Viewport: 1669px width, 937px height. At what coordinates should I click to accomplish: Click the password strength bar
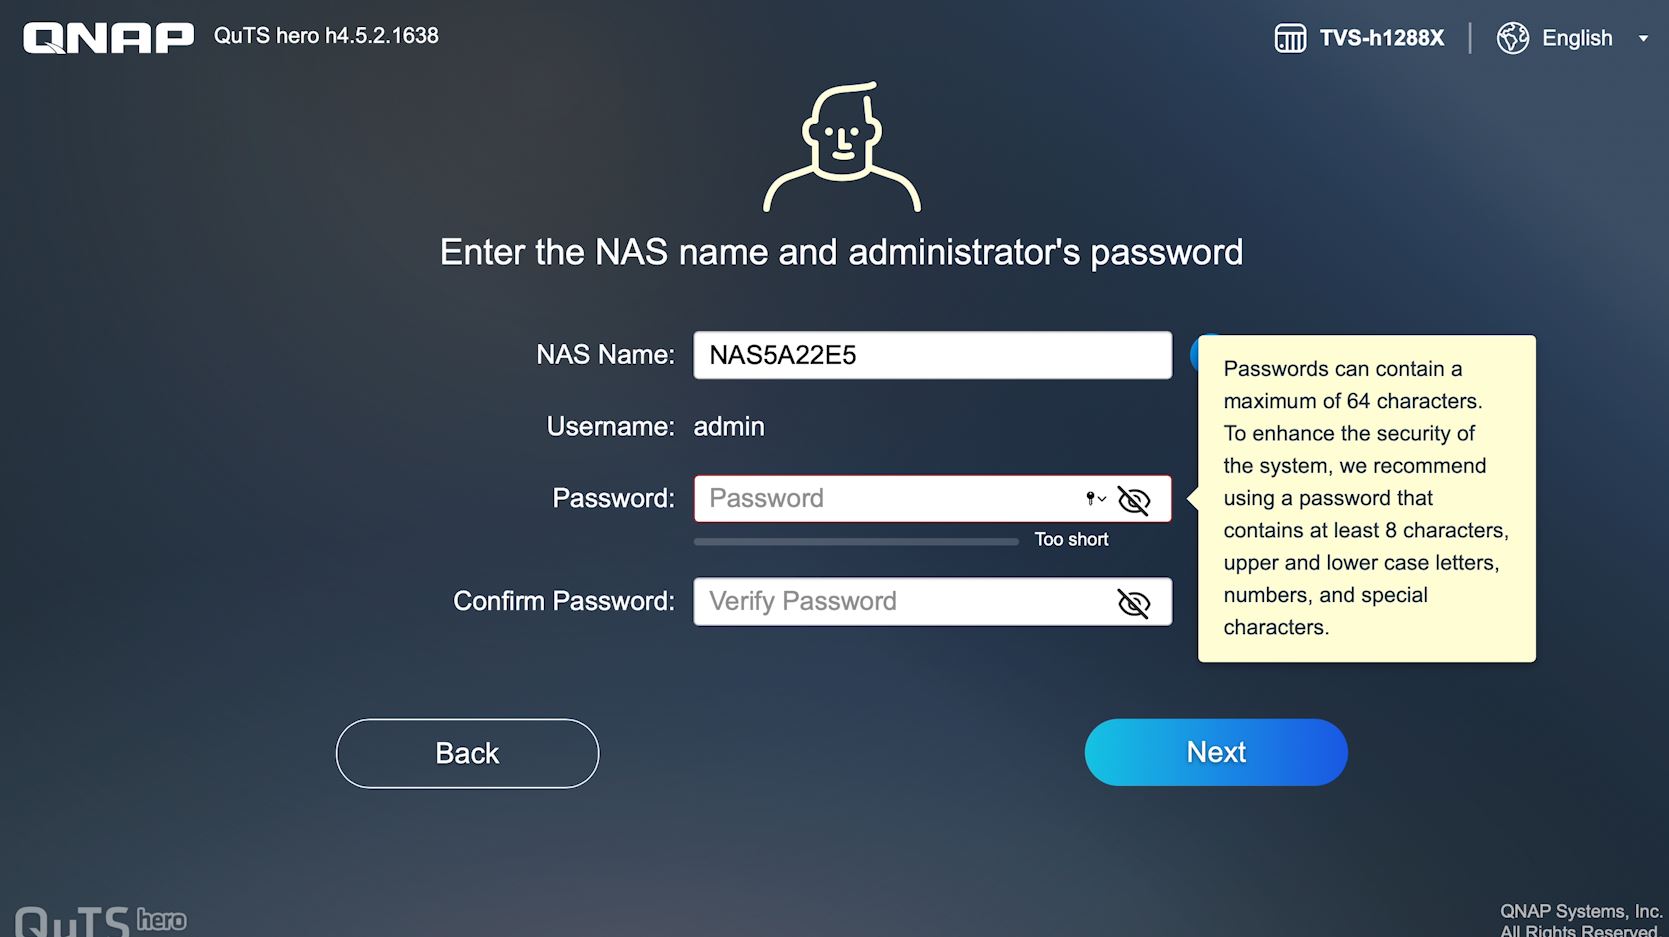856,541
